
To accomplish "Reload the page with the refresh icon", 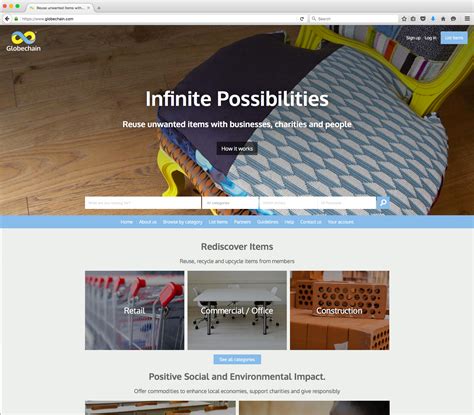I will [302, 19].
